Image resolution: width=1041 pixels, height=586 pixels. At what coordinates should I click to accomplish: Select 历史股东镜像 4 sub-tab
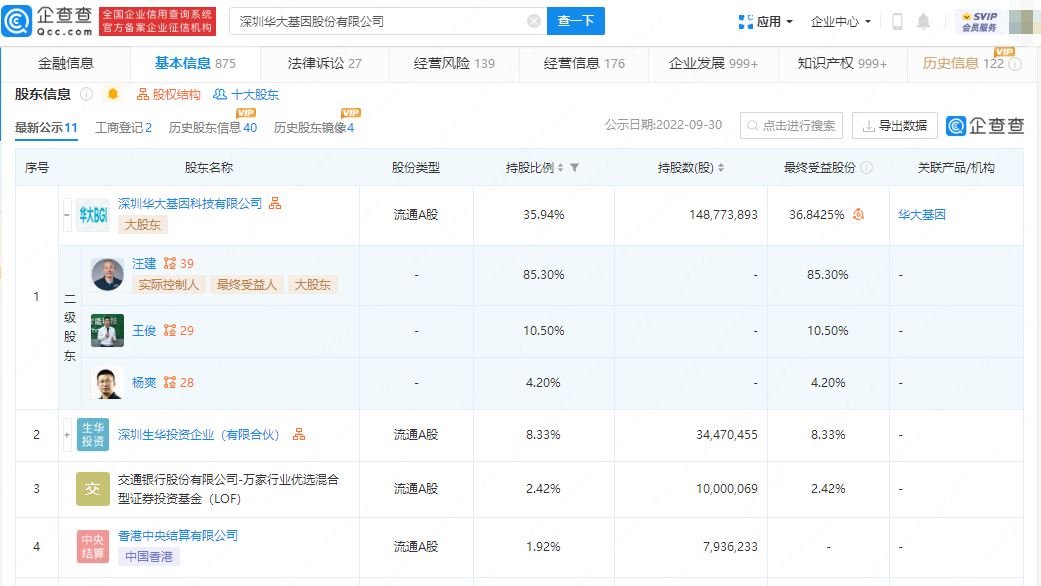click(x=313, y=127)
